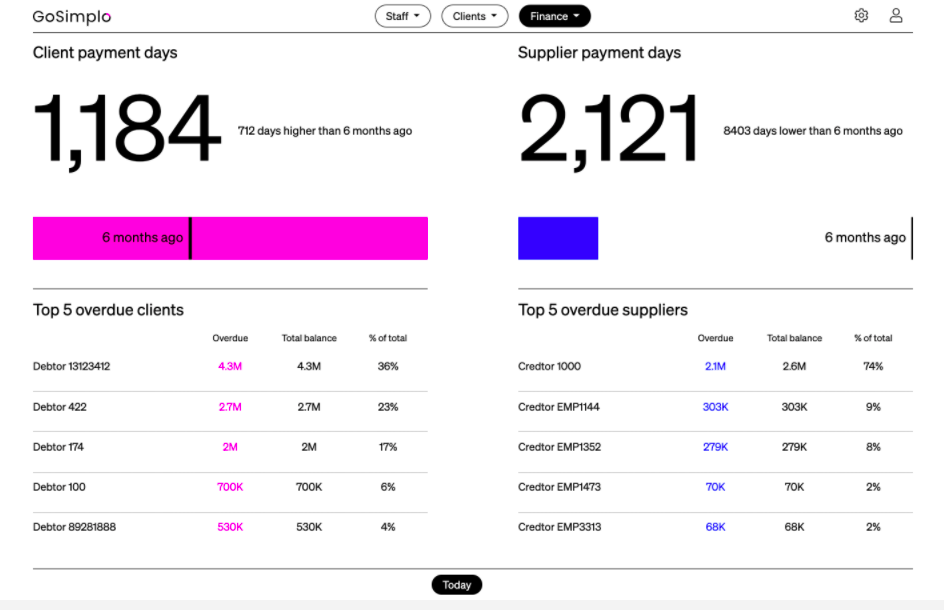The height and width of the screenshot is (610, 944).
Task: Click the 712 days higher than 6 months ago text
Action: (x=325, y=131)
